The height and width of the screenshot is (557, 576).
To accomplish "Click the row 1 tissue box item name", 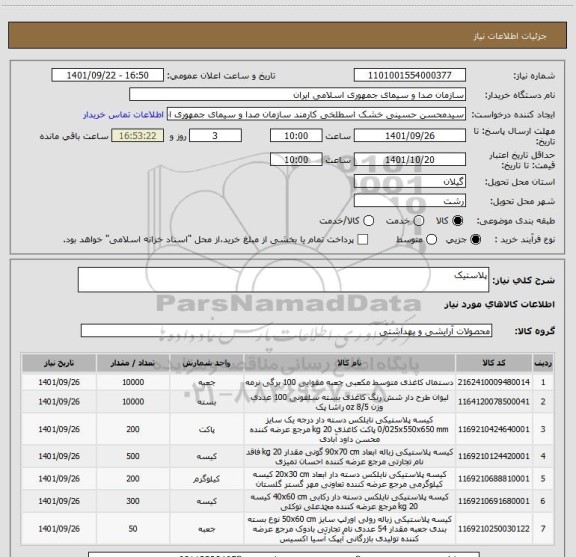I will tap(349, 382).
